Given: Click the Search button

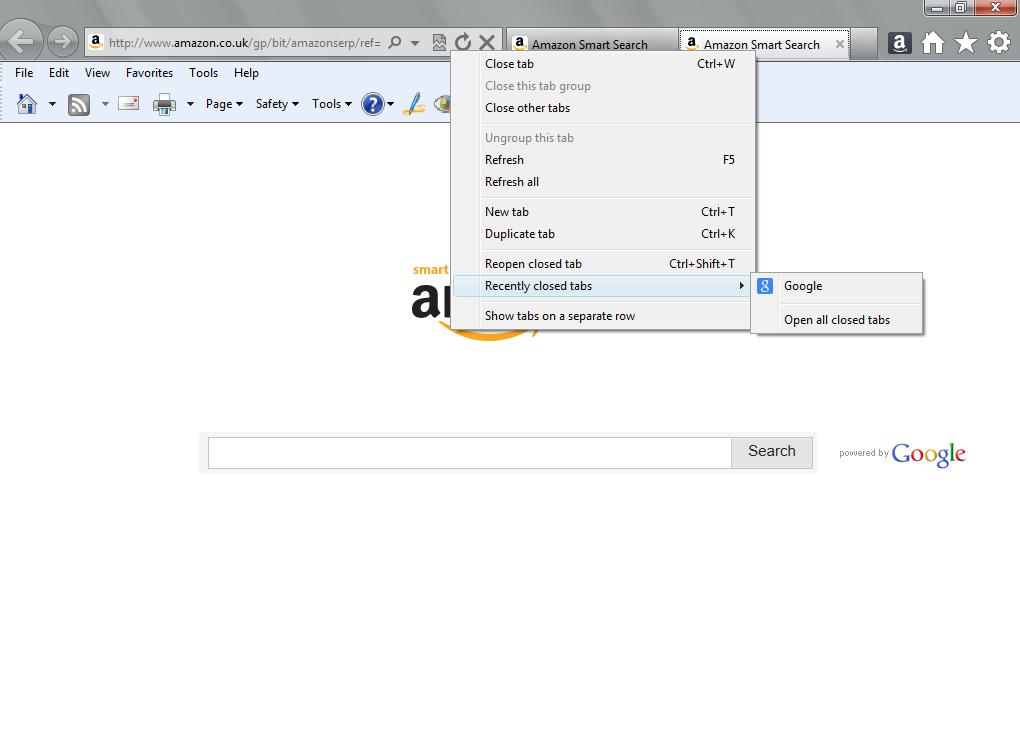Looking at the screenshot, I should [772, 452].
